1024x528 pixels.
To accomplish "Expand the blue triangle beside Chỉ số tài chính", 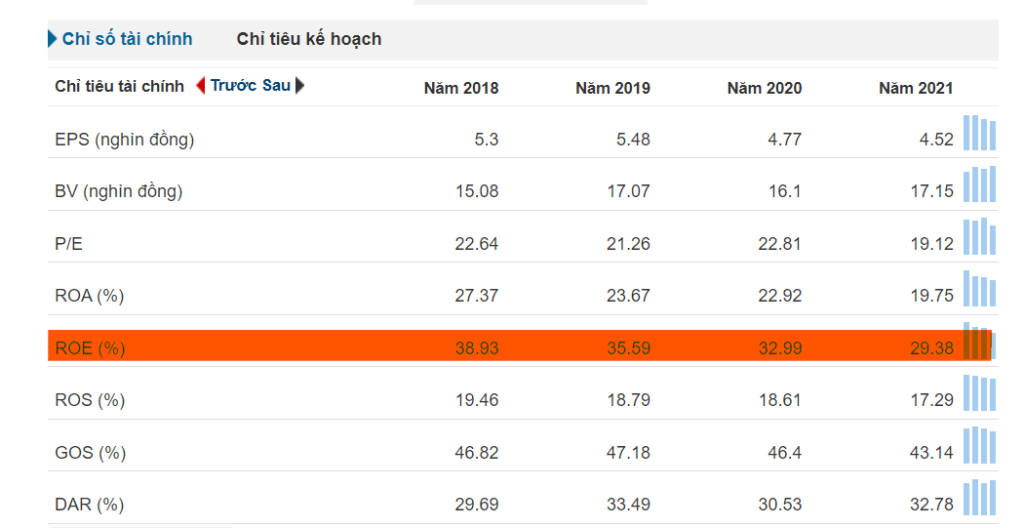I will click(52, 39).
